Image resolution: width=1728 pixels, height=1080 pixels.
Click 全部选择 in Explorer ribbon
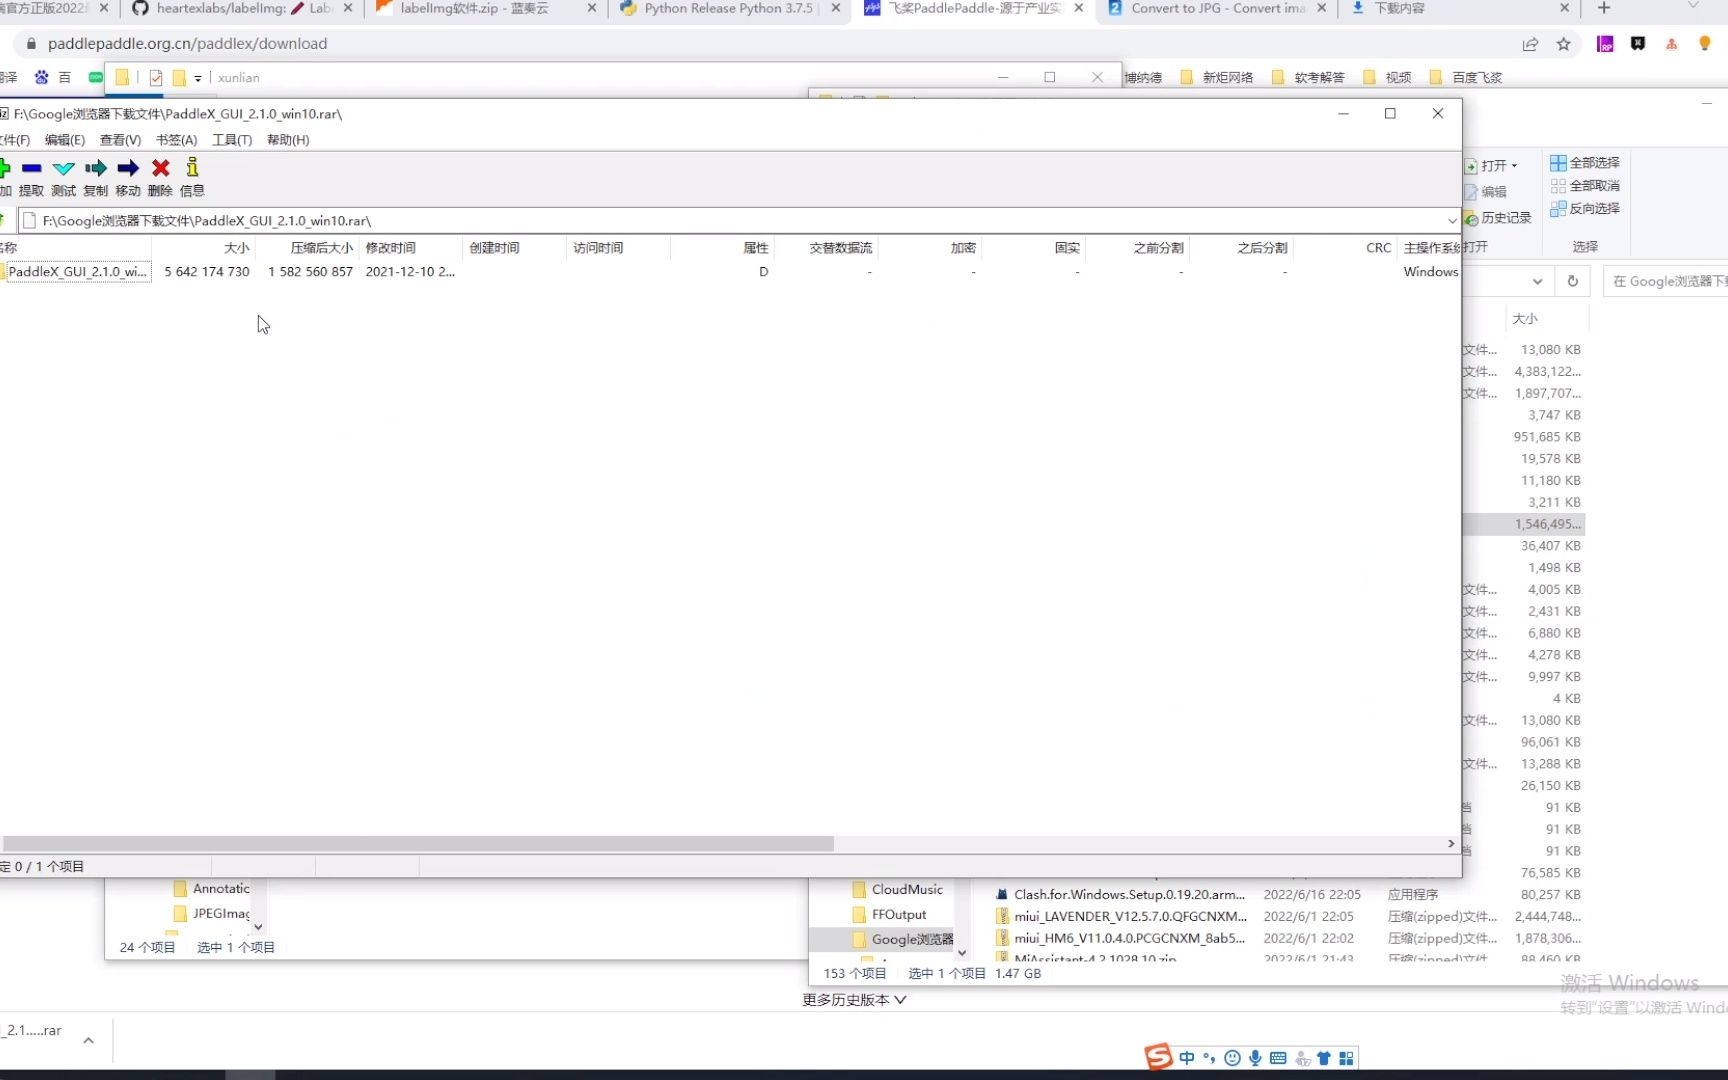[1585, 162]
